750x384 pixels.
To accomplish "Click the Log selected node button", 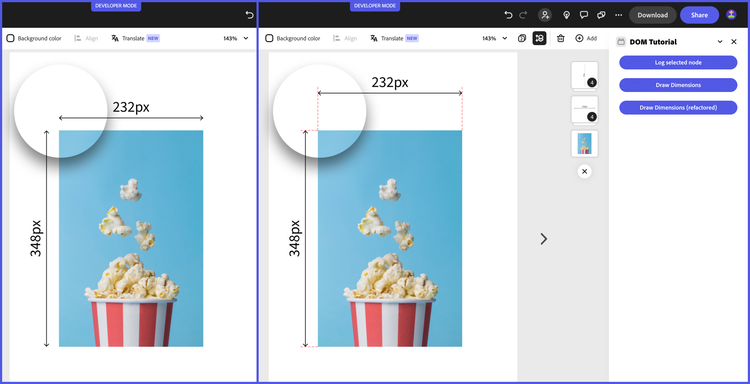I will tap(678, 62).
